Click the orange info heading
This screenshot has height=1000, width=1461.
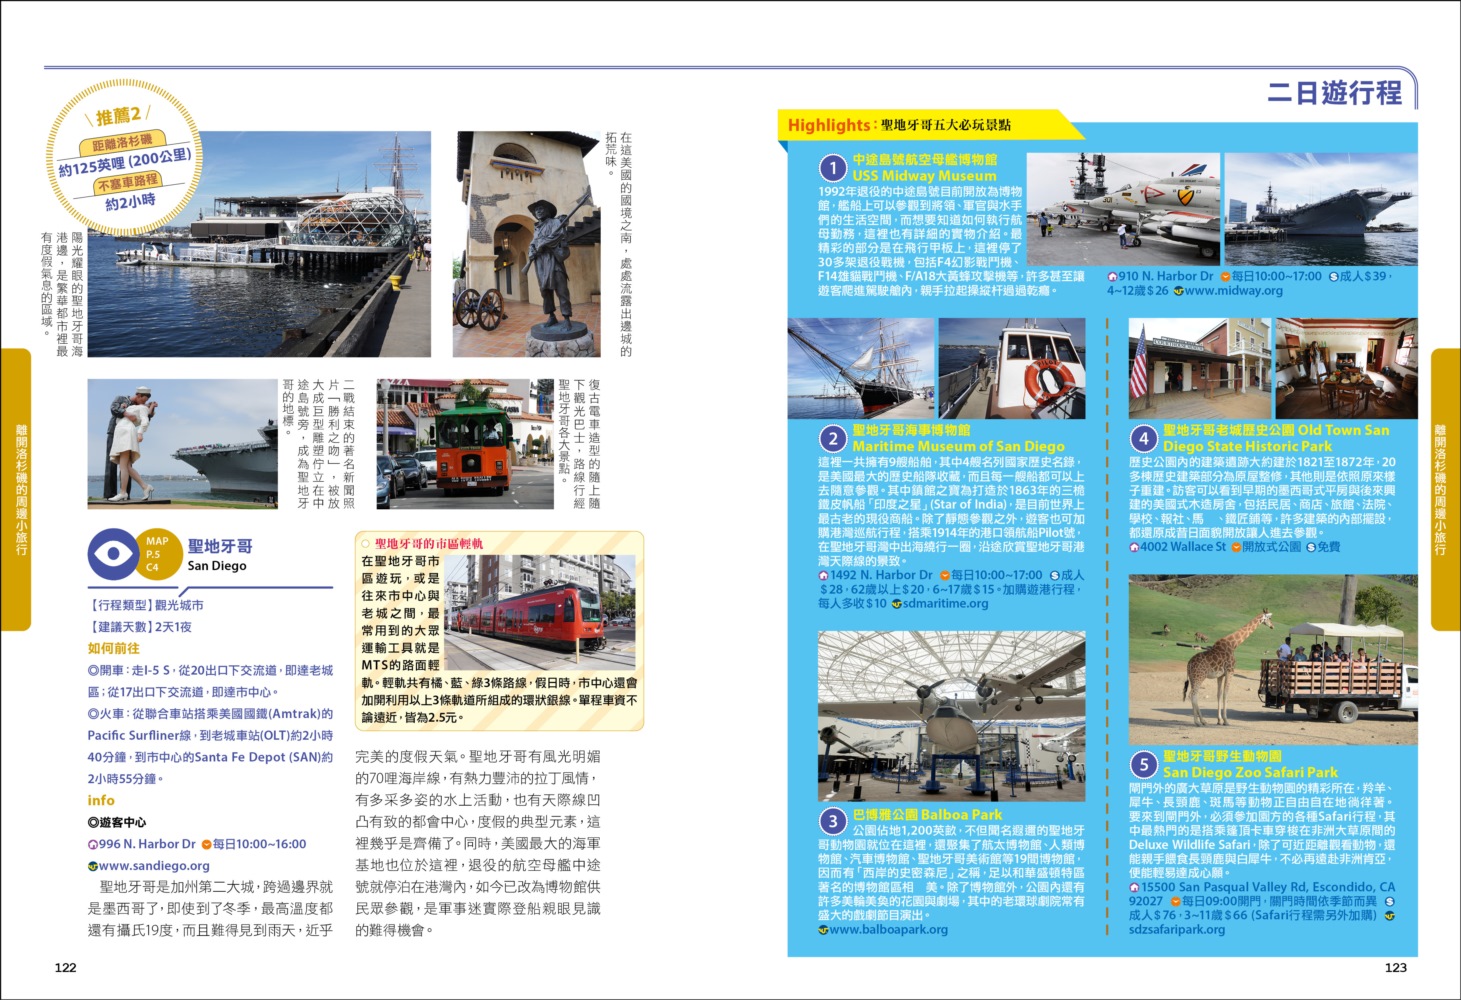click(101, 800)
